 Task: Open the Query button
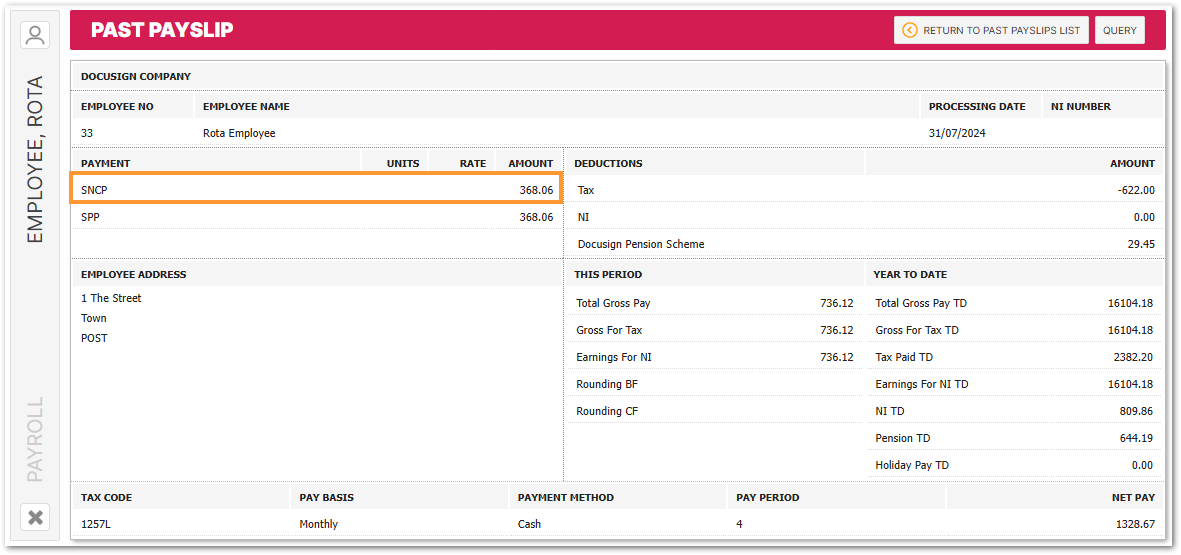point(1119,30)
